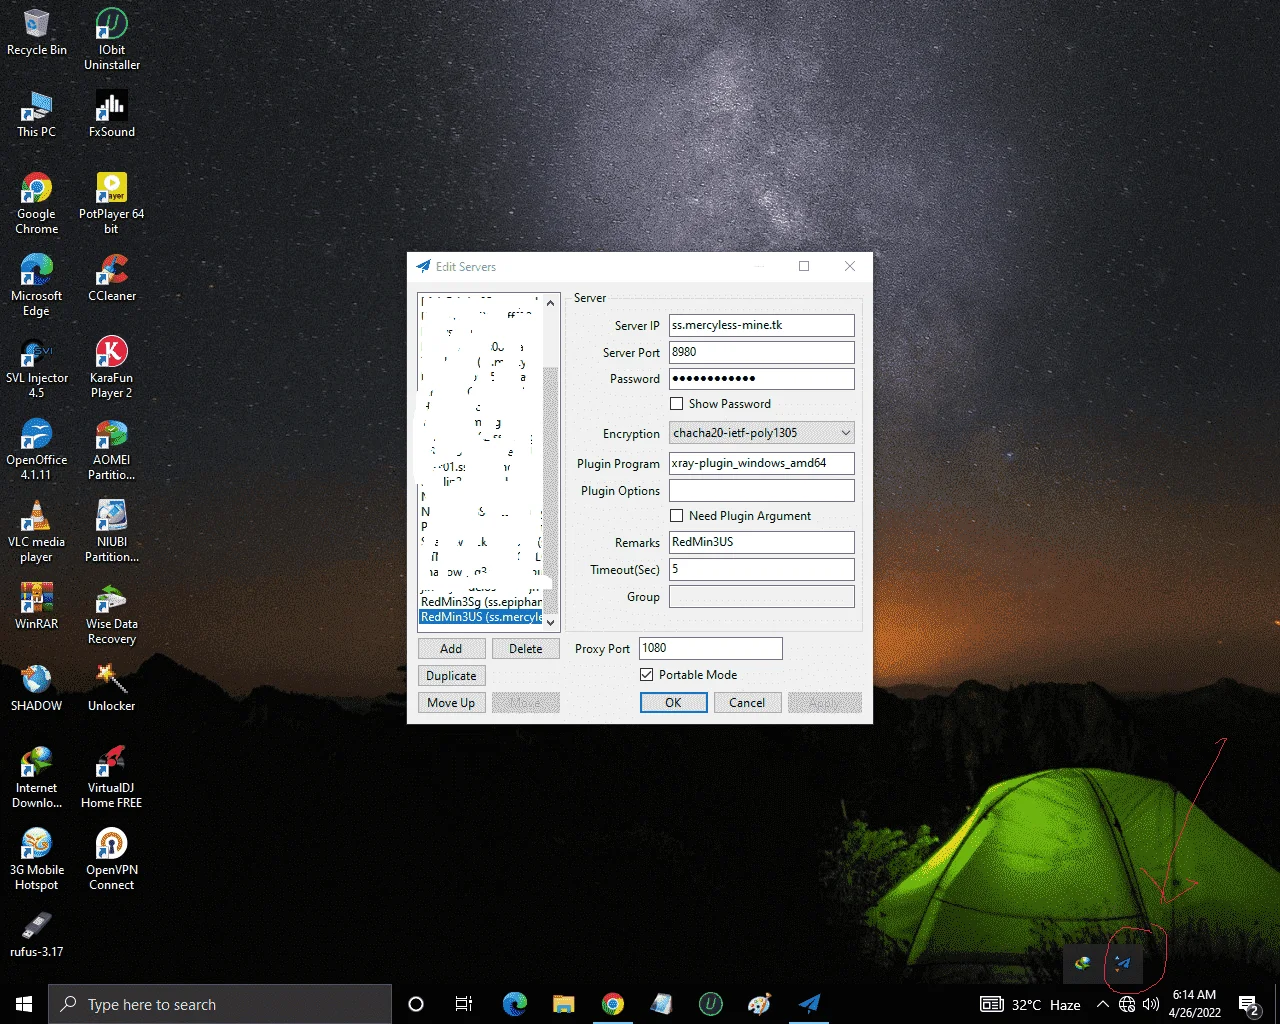Screen dimensions: 1280x1024
Task: Show hidden system tray icons chevron
Action: (1103, 1004)
